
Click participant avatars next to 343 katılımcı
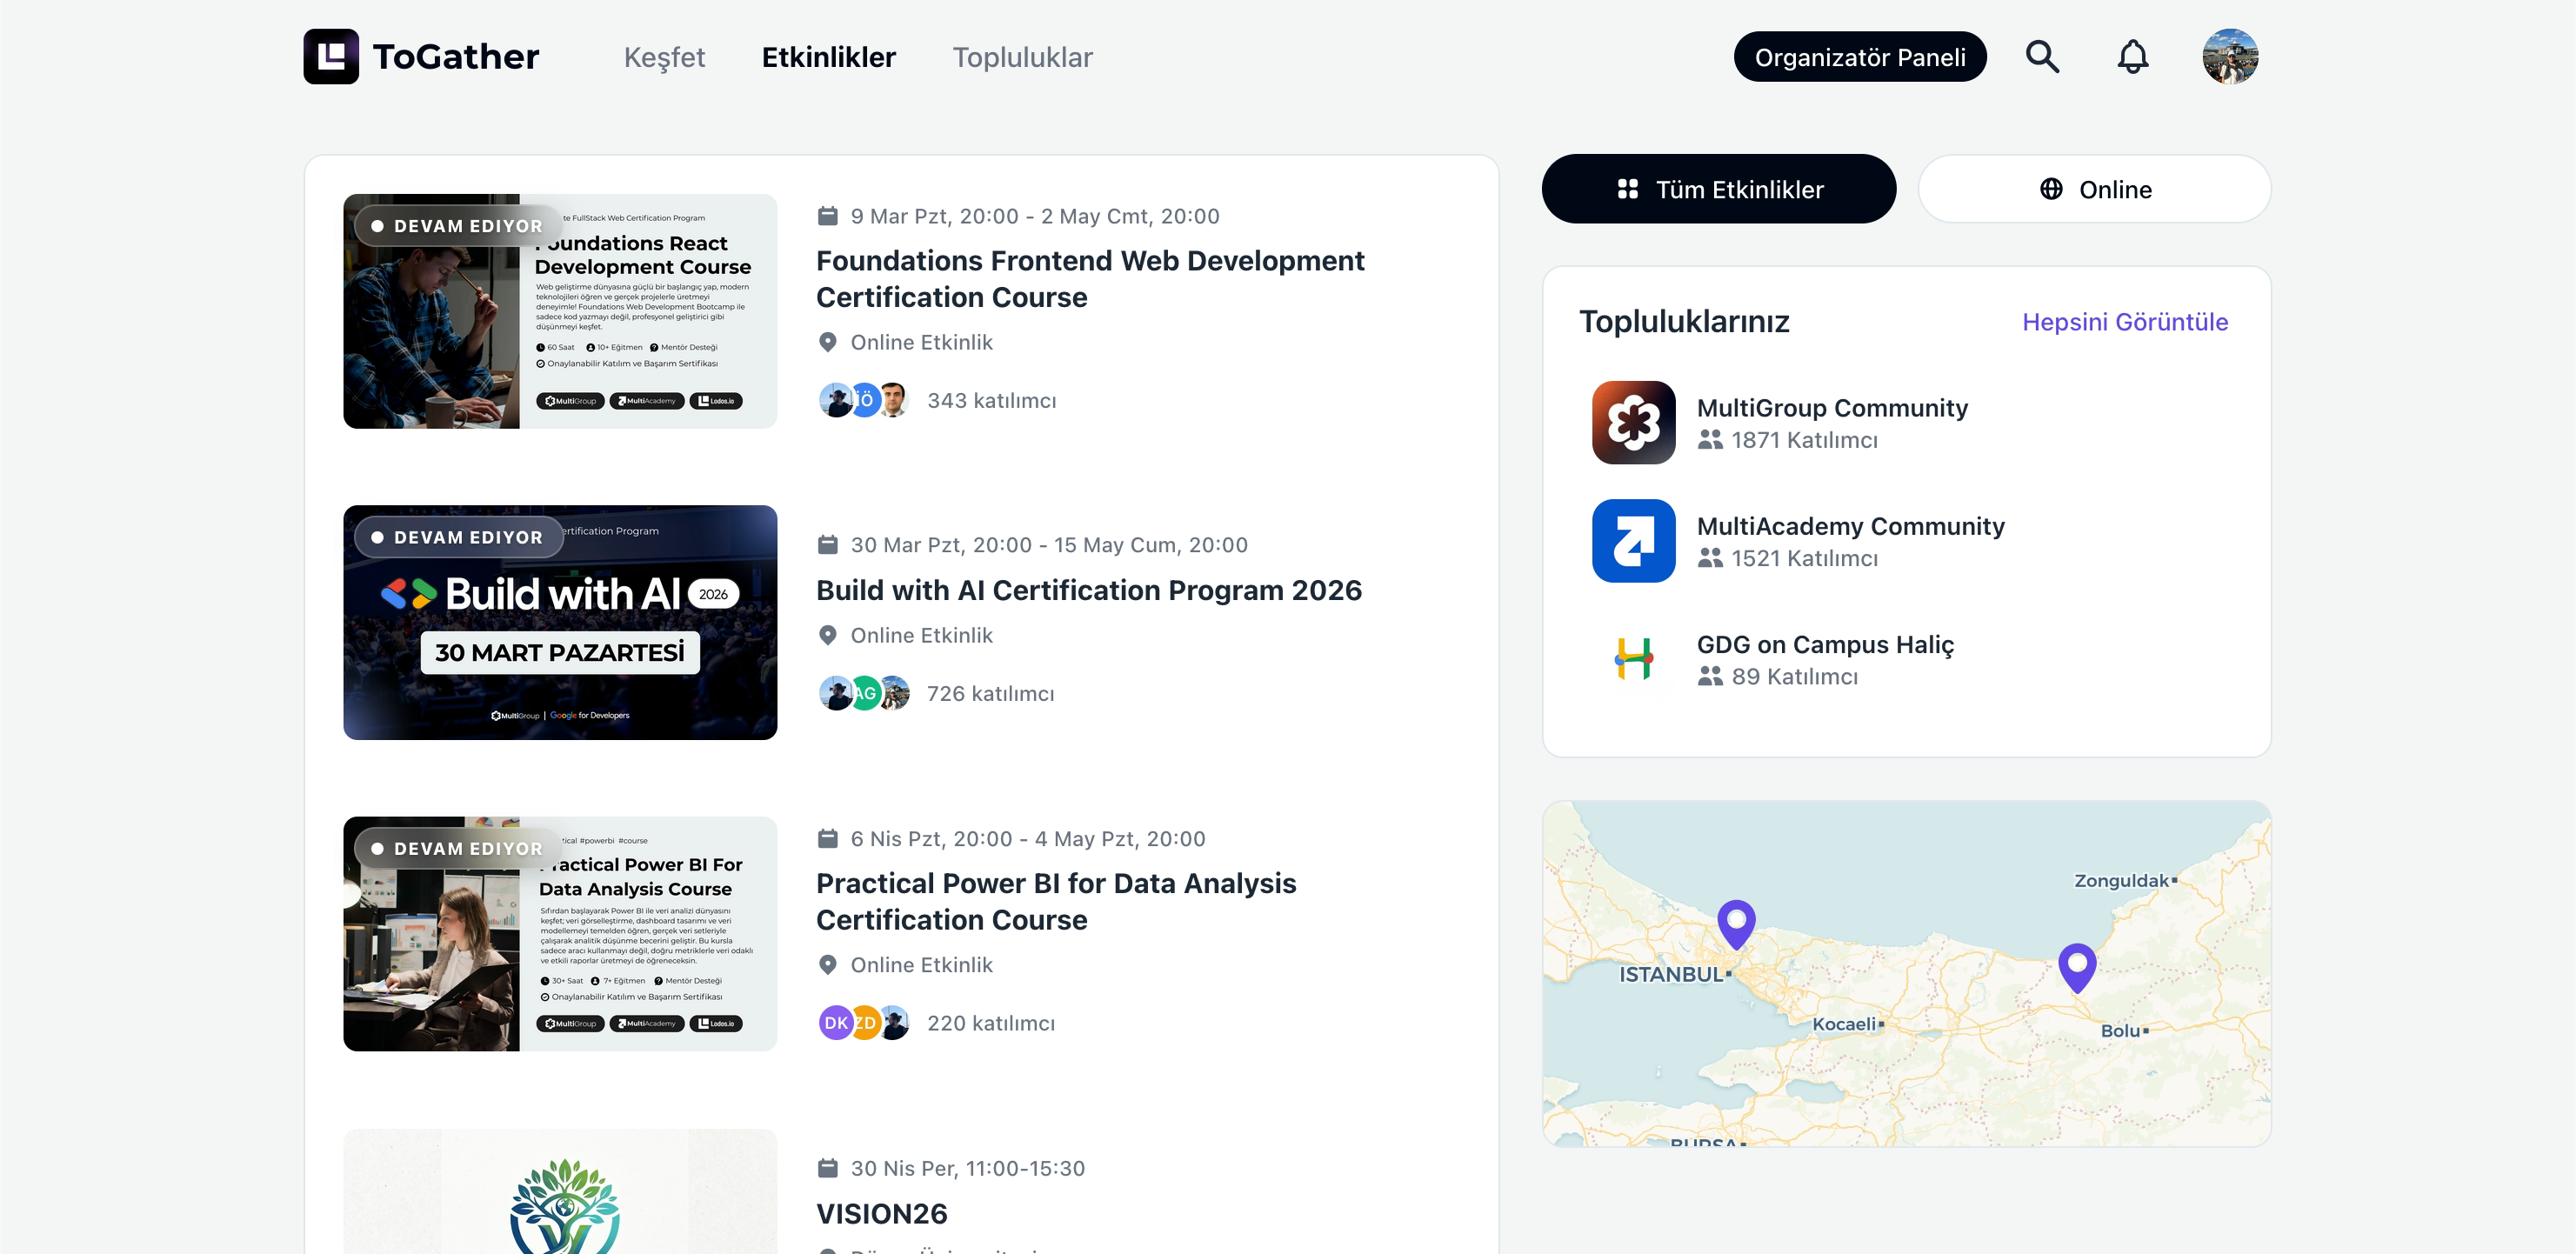864,400
